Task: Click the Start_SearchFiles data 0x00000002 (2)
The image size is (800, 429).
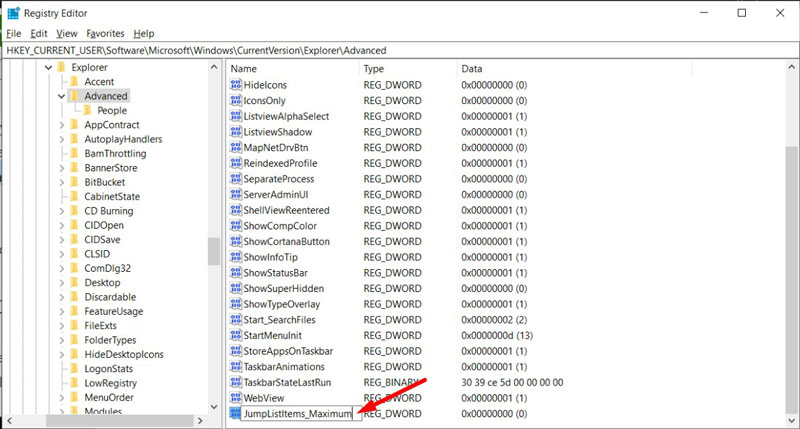Action: 494,320
